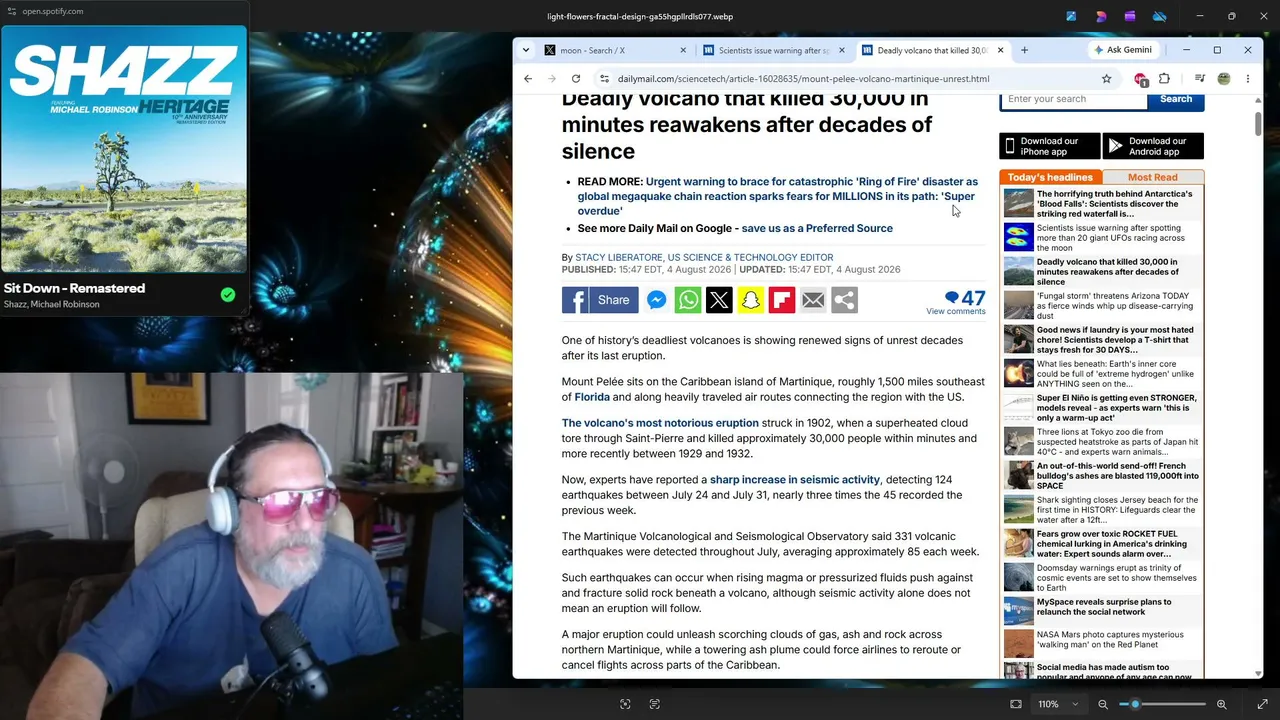Image resolution: width=1280 pixels, height=720 pixels.
Task: Open the red extension icon with badge
Action: [1141, 79]
